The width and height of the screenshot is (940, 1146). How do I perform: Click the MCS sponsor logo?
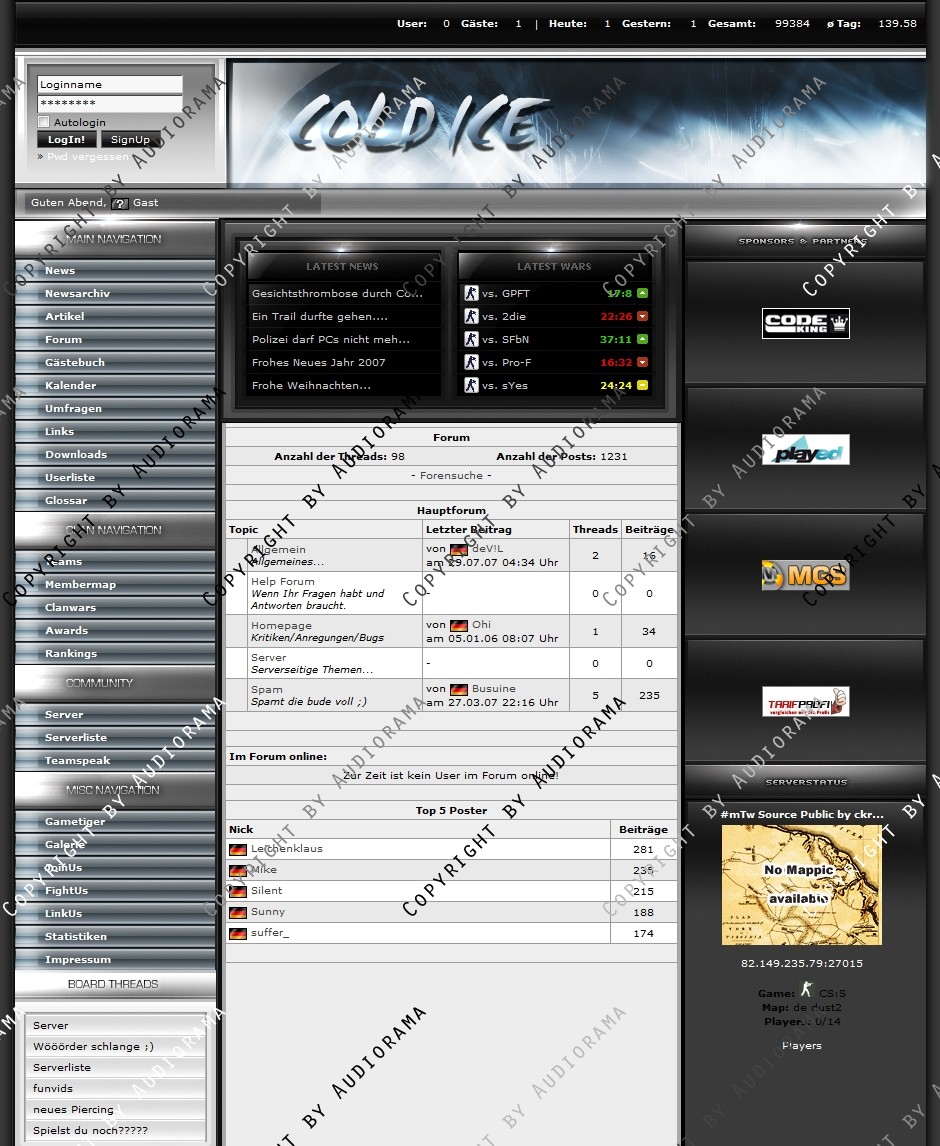tap(805, 575)
